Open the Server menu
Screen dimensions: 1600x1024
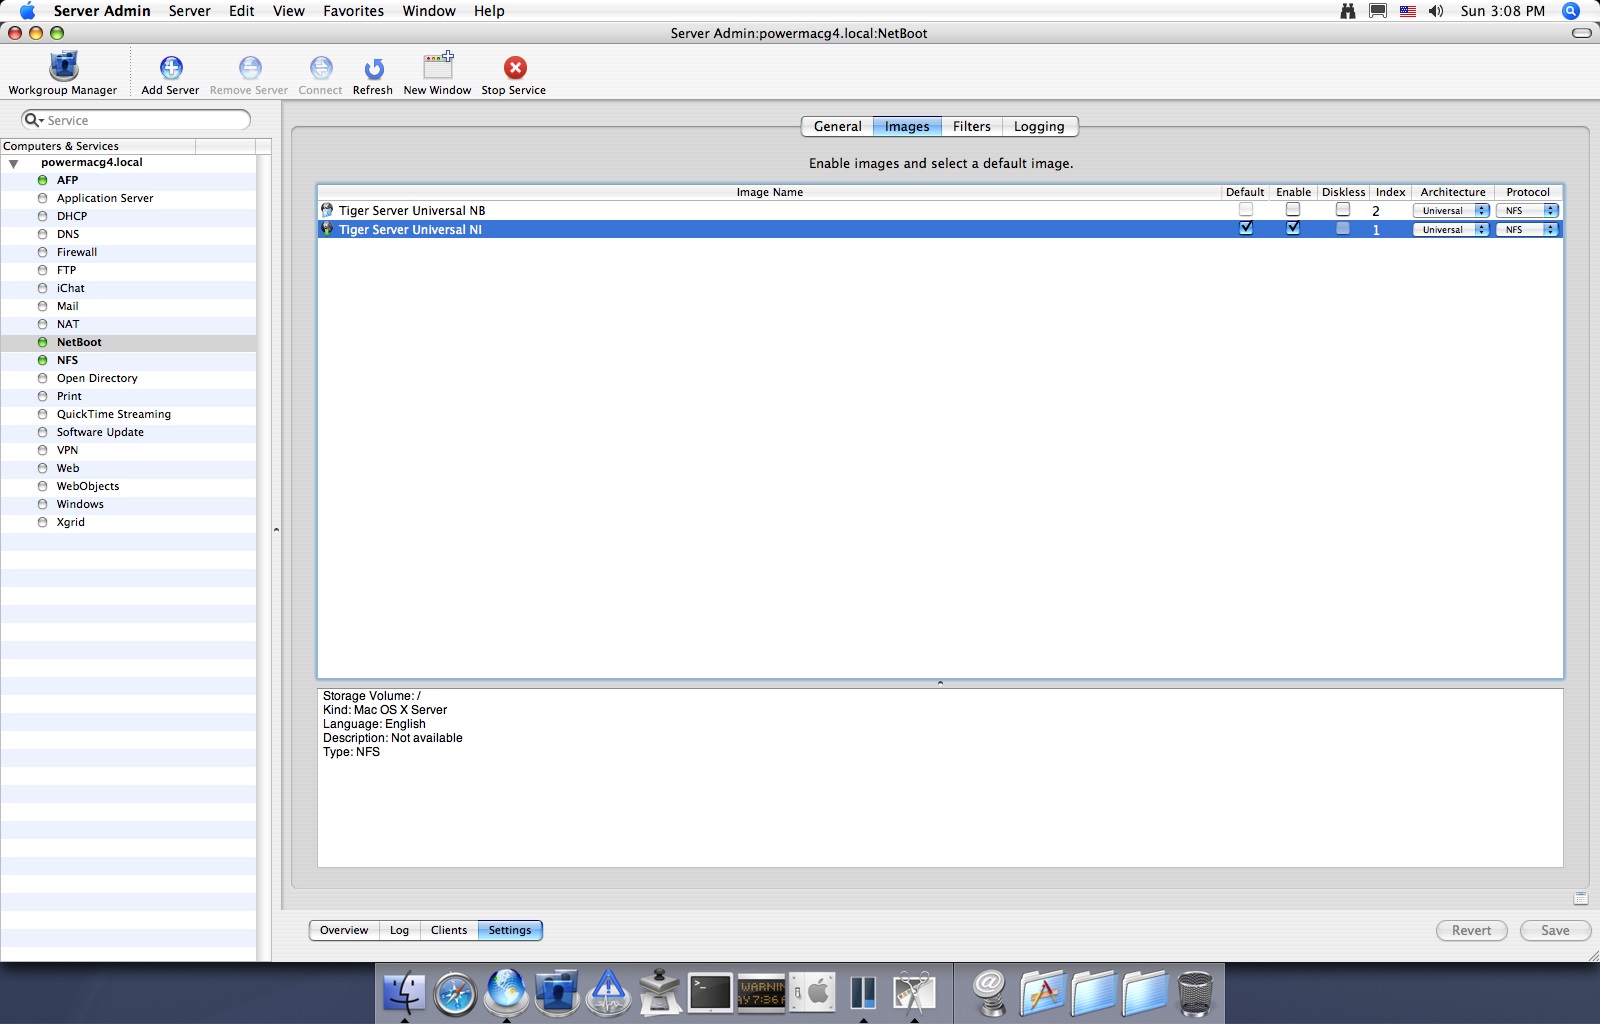pyautogui.click(x=189, y=11)
